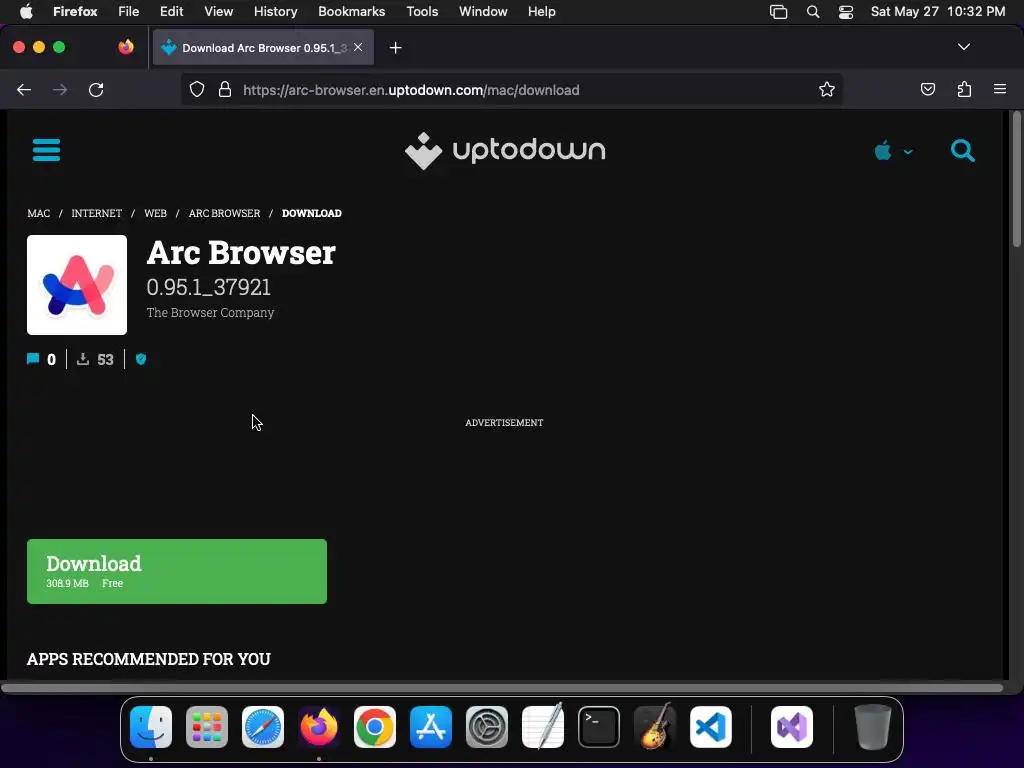Go back to previous page
This screenshot has width=1024, height=768.
(24, 89)
